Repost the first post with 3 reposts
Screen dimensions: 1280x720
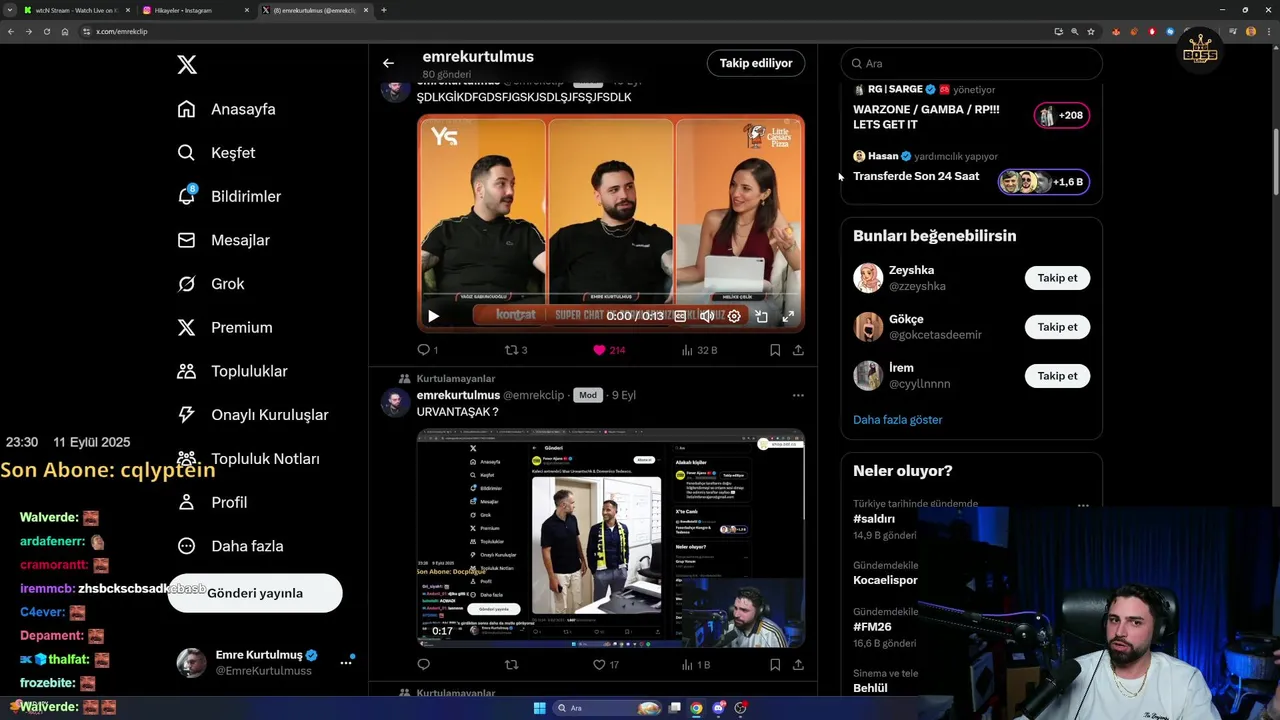516,350
